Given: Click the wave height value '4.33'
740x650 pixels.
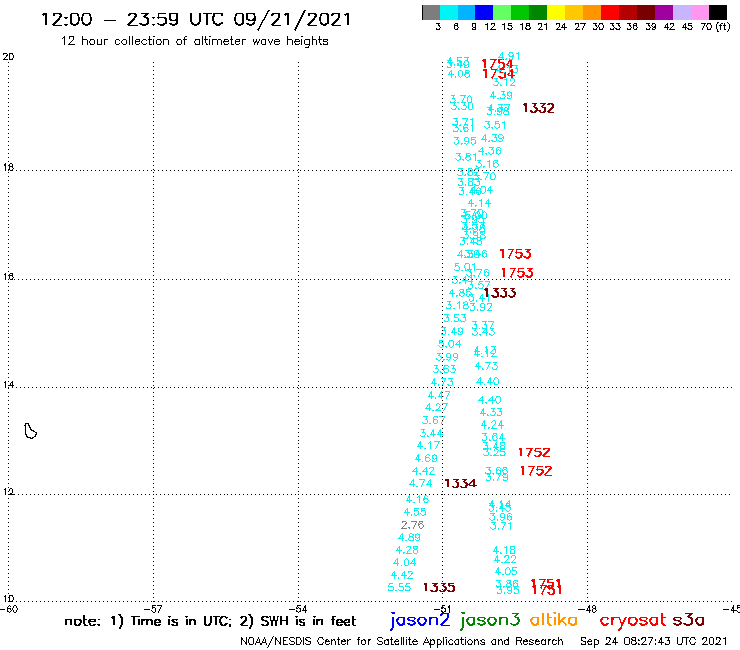Looking at the screenshot, I should pyautogui.click(x=491, y=413).
